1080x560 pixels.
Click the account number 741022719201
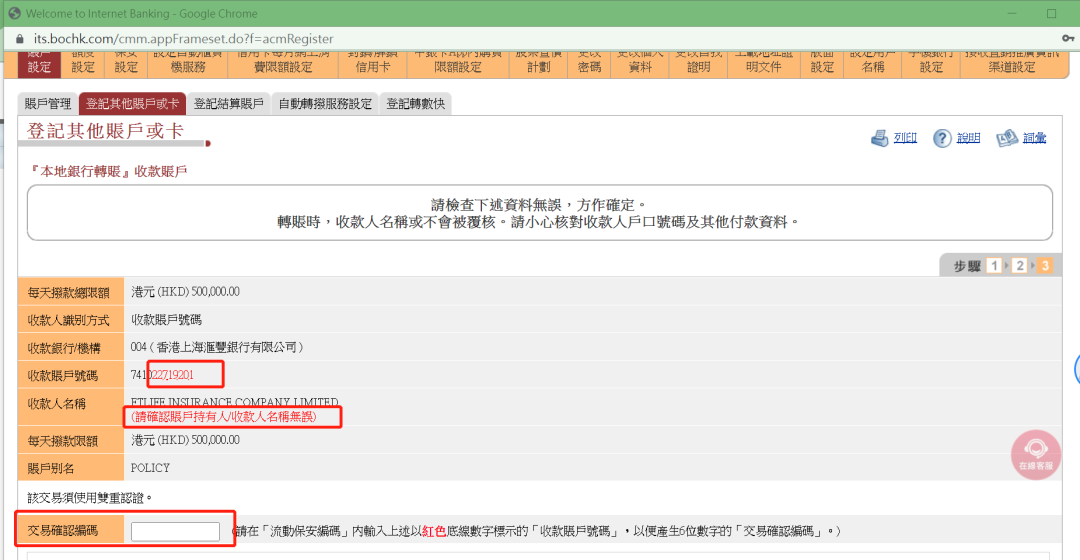[x=163, y=375]
